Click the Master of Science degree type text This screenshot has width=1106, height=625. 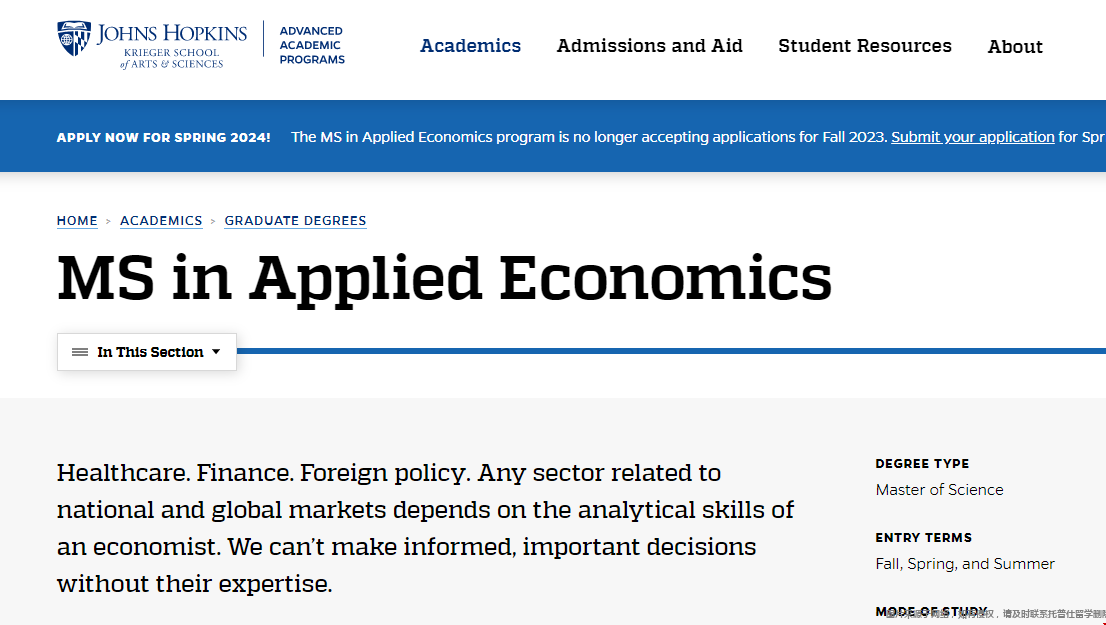(x=940, y=490)
